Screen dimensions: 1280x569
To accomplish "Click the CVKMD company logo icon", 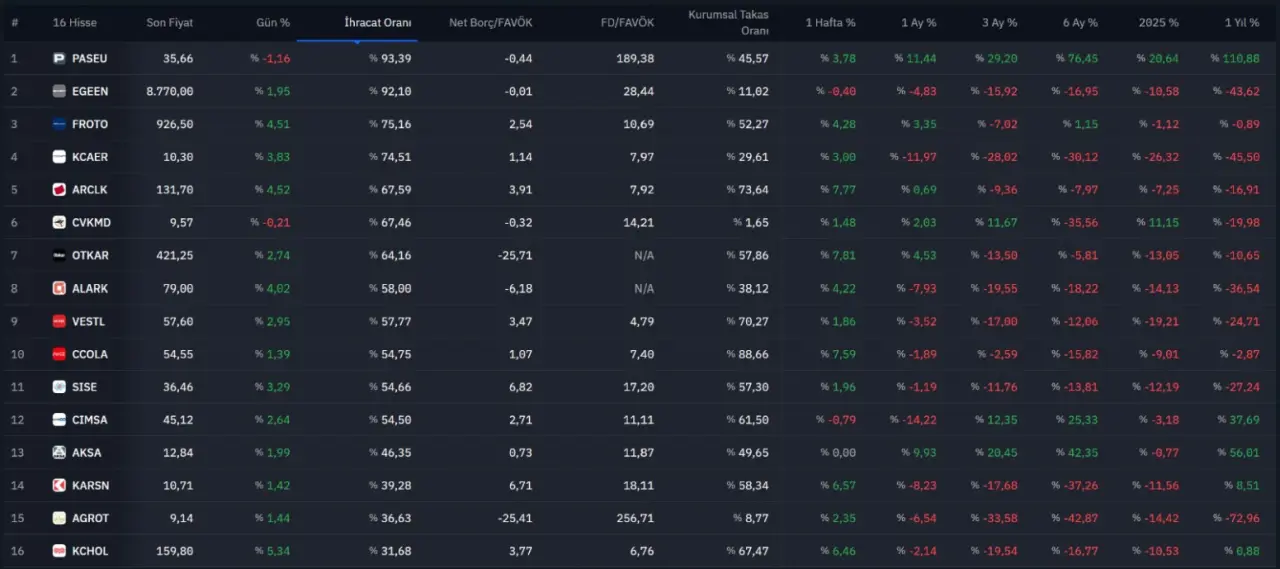I will (x=59, y=223).
